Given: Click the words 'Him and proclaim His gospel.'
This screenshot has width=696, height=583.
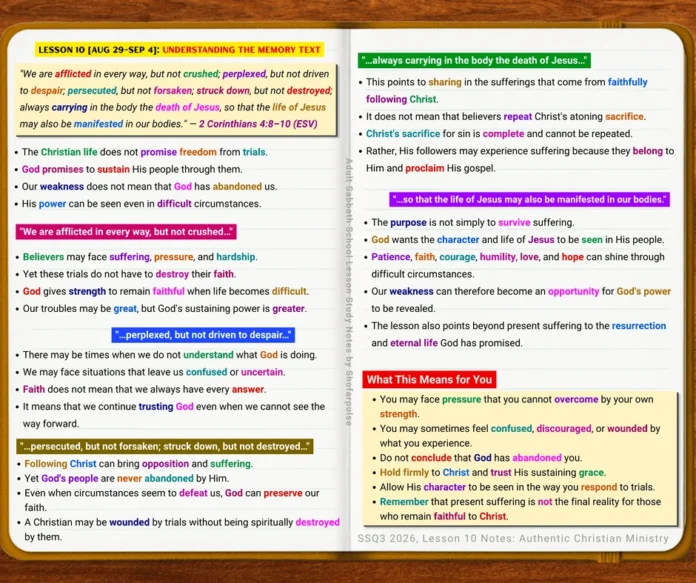Looking at the screenshot, I should [x=431, y=169].
